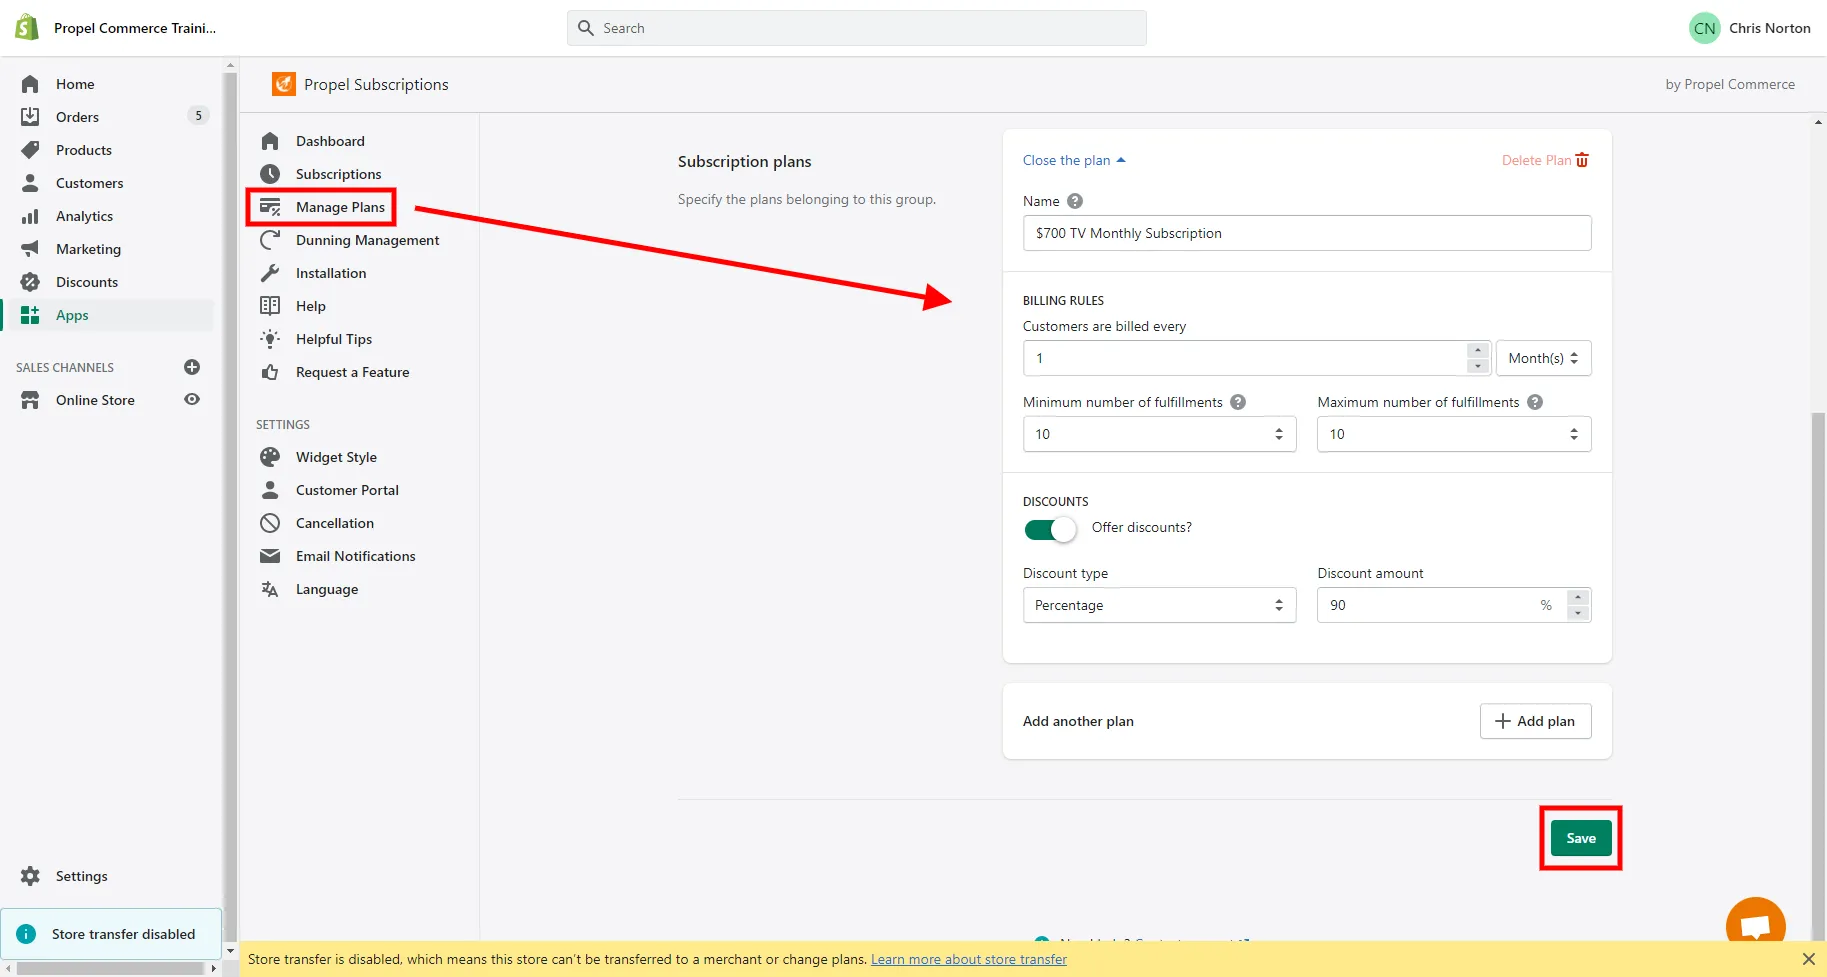Open the Home icon in Shopify sidebar
The width and height of the screenshot is (1827, 977).
(x=30, y=84)
